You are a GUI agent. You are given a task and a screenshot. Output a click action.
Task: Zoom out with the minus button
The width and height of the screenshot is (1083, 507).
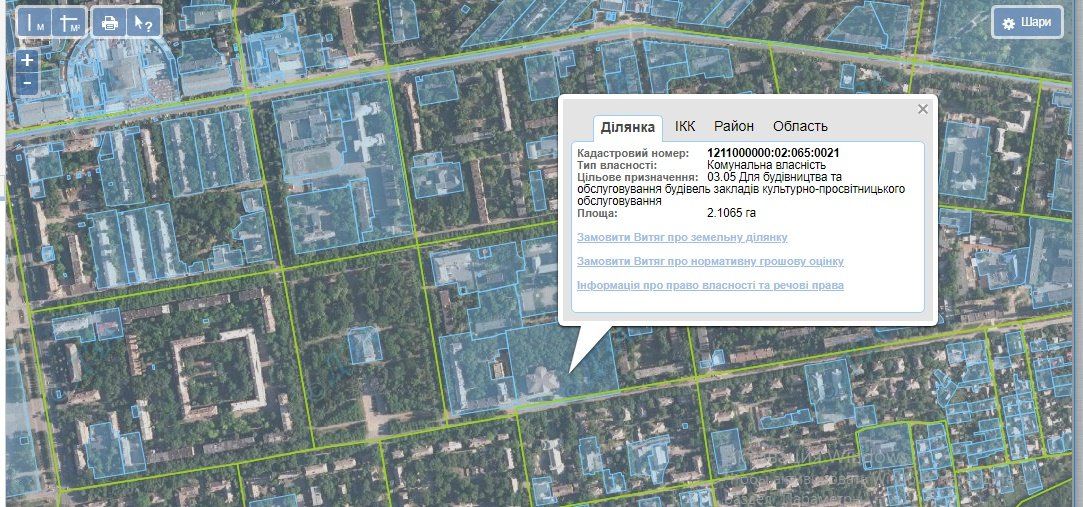pos(27,84)
